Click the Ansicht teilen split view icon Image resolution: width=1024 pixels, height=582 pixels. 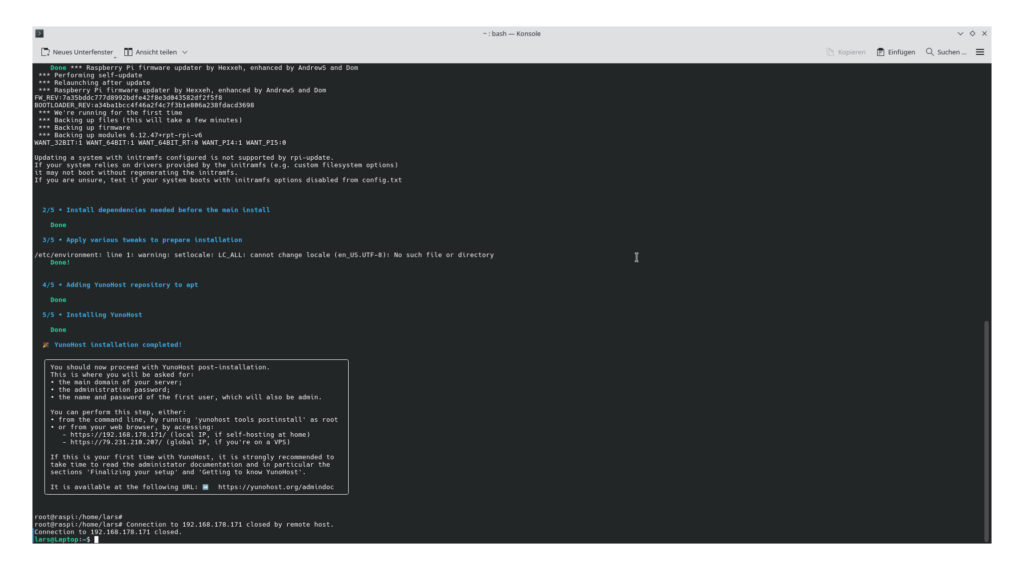coord(128,52)
